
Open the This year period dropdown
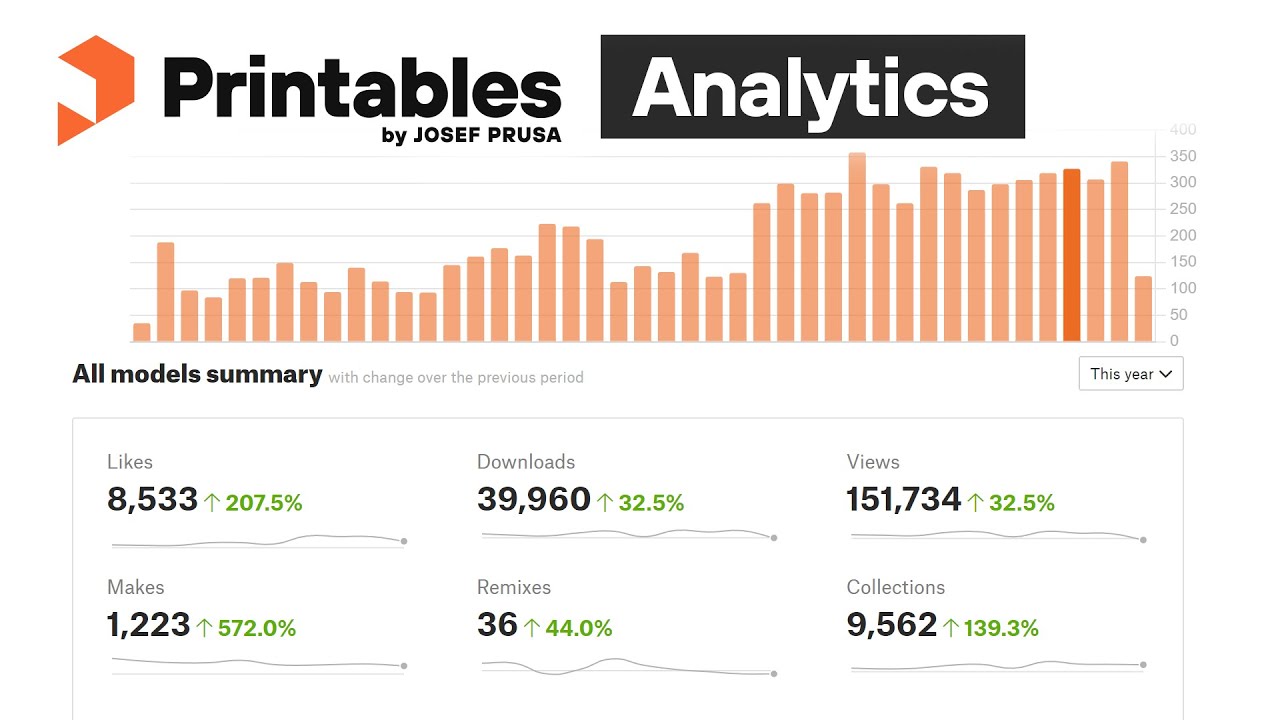tap(1131, 374)
